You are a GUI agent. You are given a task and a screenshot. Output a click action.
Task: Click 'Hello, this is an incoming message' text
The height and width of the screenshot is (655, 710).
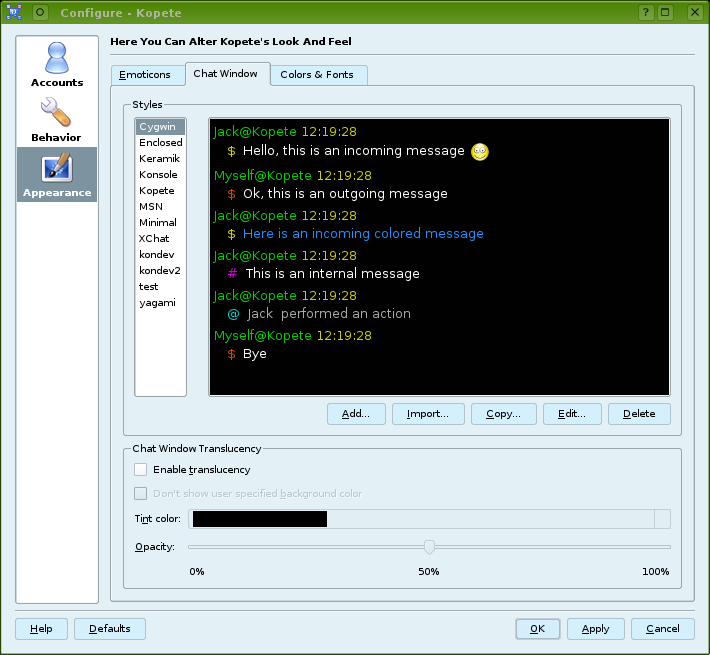point(354,151)
